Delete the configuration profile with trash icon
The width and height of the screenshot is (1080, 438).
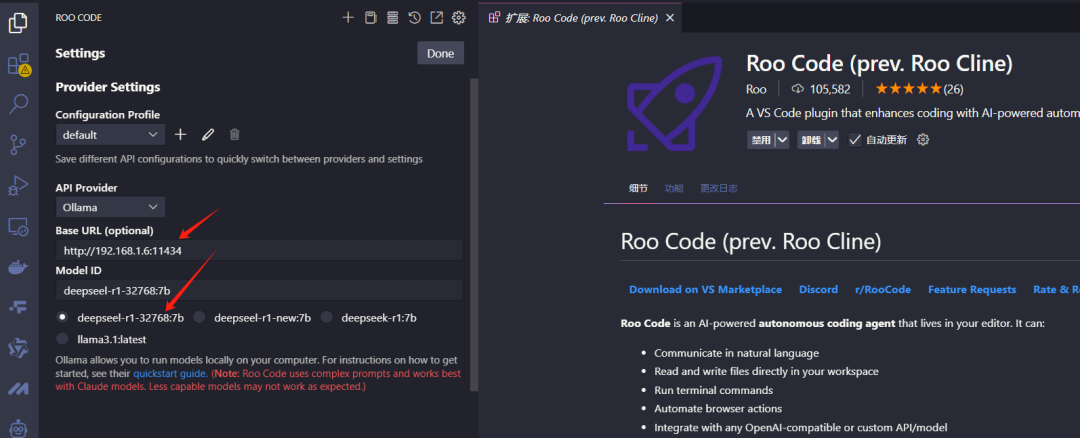pyautogui.click(x=234, y=134)
